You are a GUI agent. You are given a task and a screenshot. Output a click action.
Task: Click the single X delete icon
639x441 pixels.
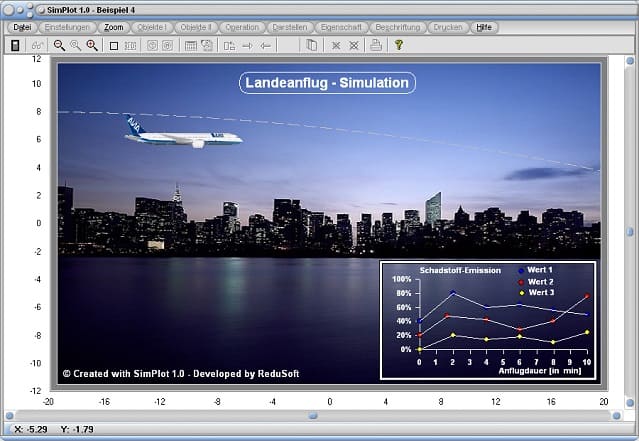[336, 46]
